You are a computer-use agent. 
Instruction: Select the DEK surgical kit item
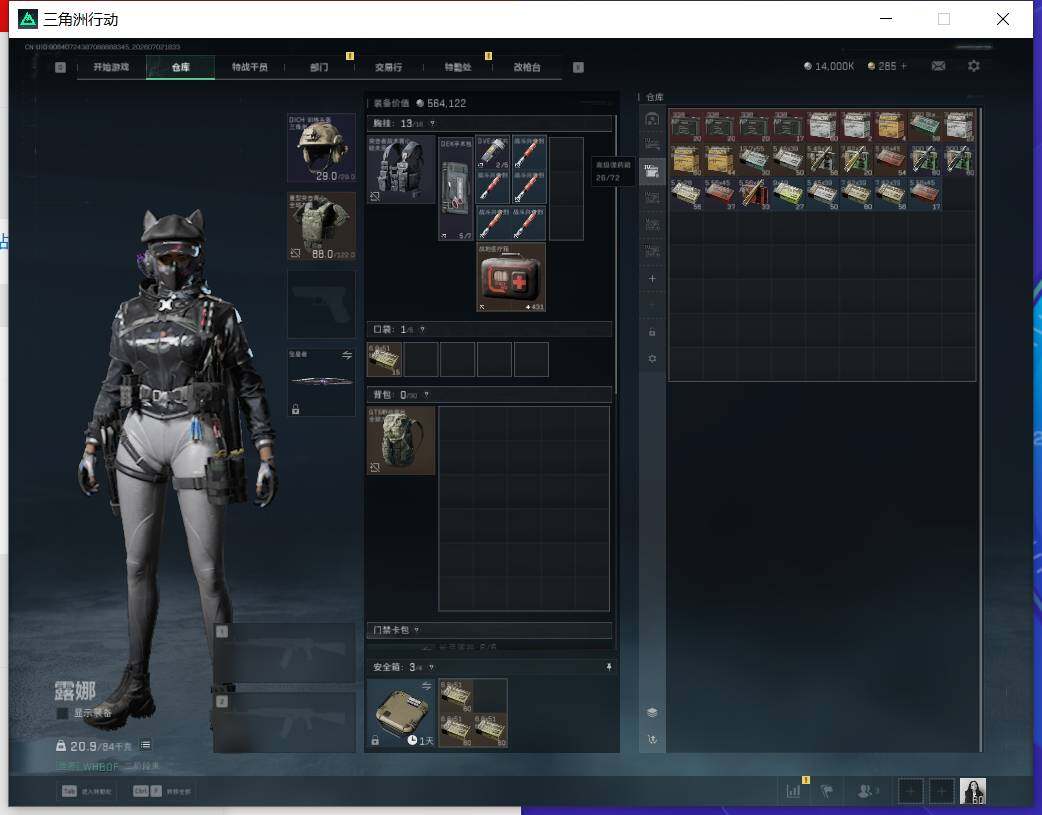pyautogui.click(x=456, y=189)
